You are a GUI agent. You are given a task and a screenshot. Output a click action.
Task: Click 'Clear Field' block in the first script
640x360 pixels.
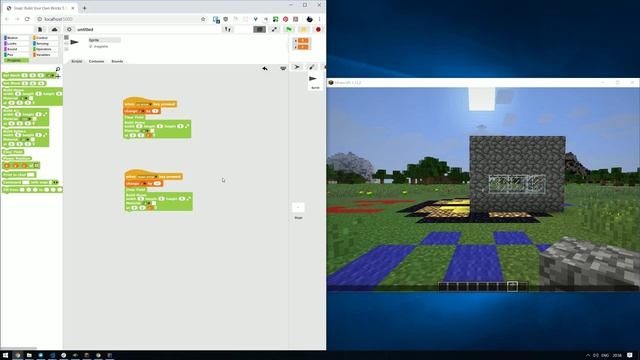(135, 117)
